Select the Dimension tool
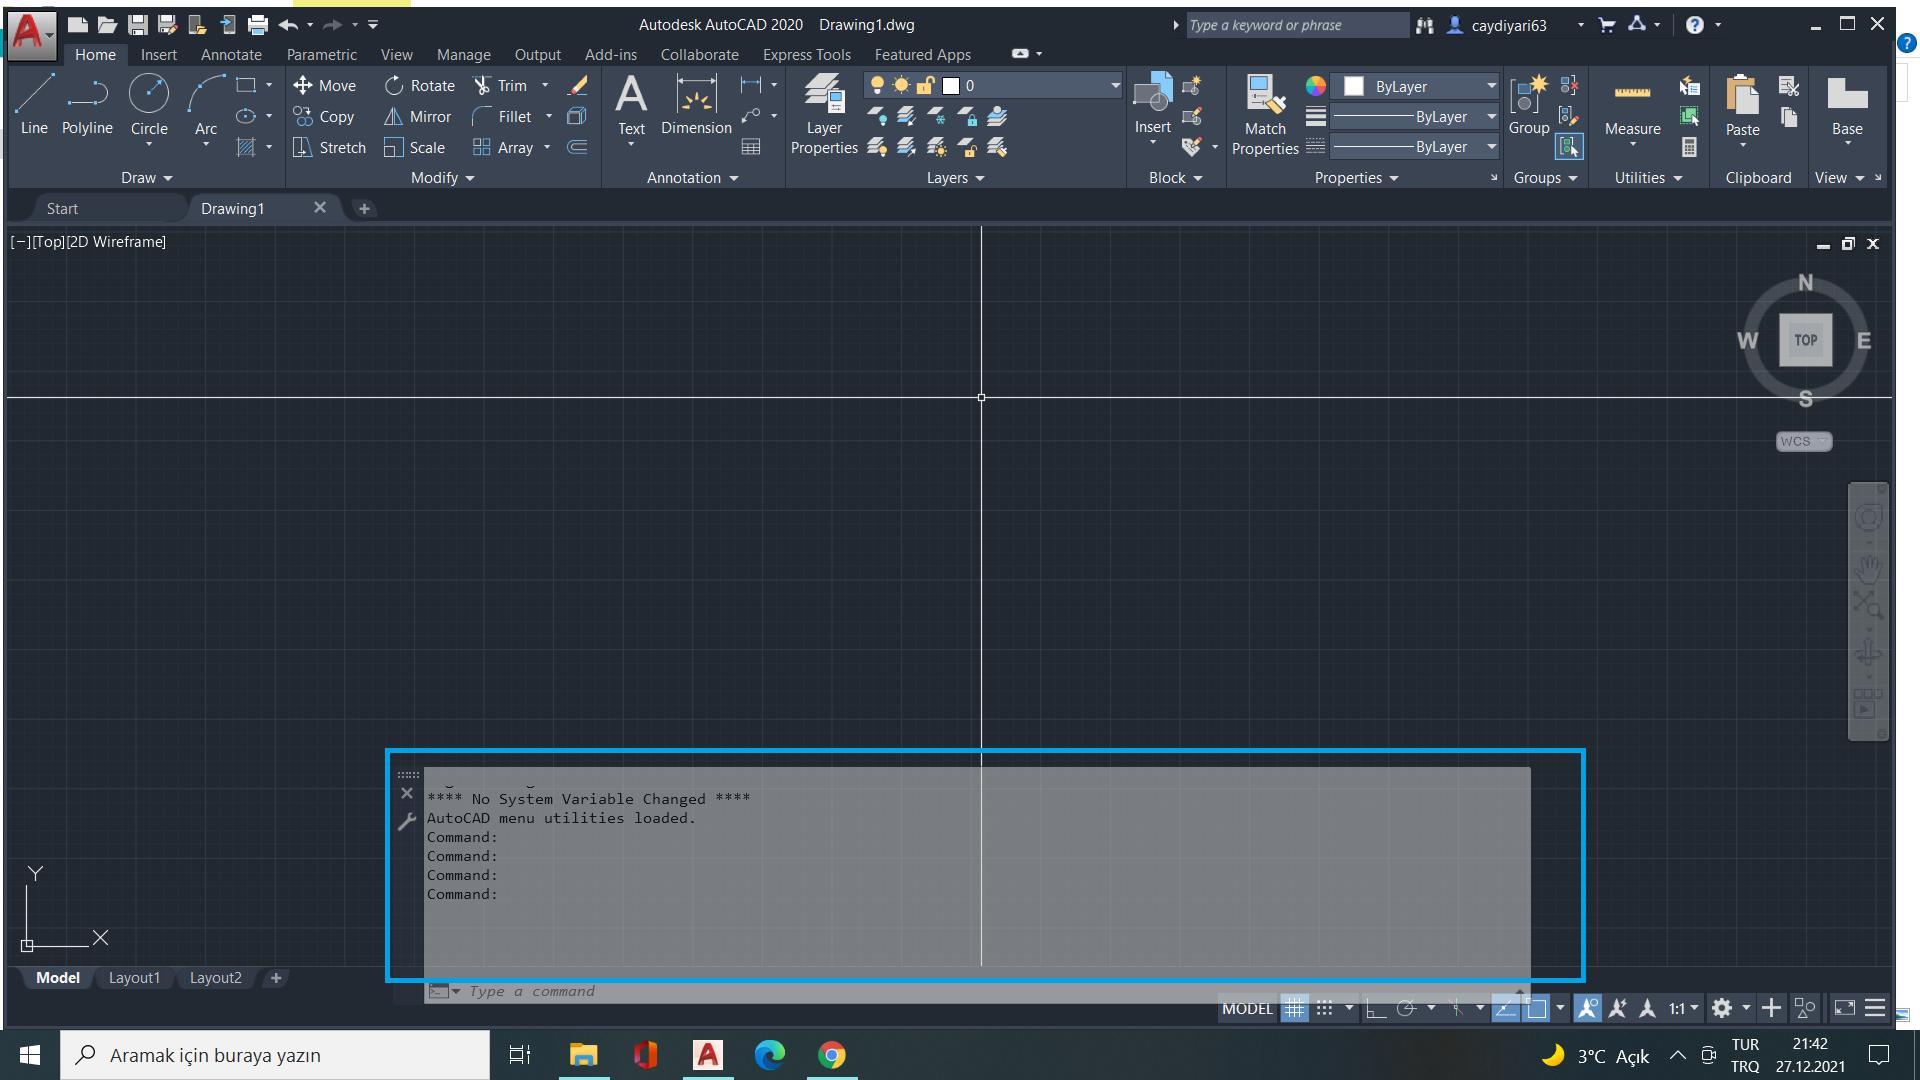This screenshot has width=1920, height=1080. (696, 104)
